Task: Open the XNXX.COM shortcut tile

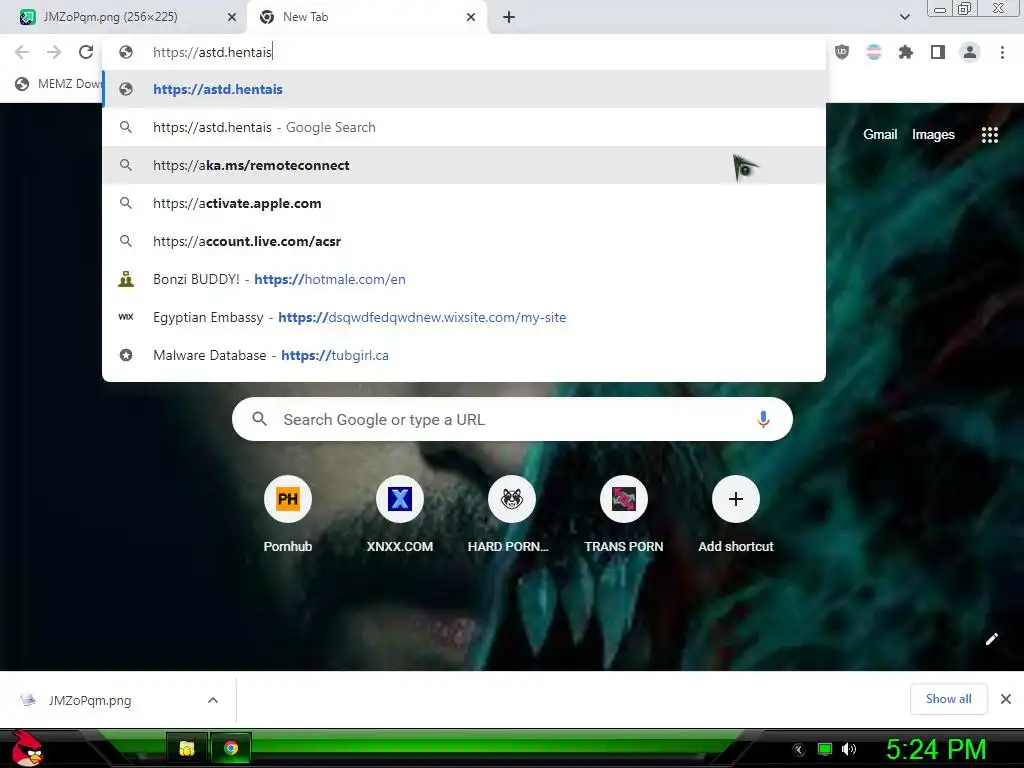Action: tap(400, 515)
